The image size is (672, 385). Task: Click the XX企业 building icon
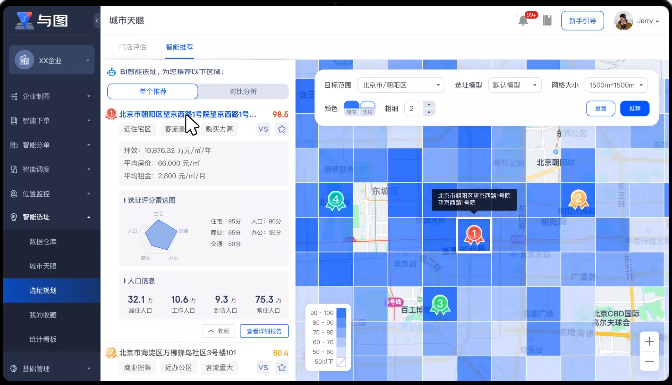(x=24, y=60)
